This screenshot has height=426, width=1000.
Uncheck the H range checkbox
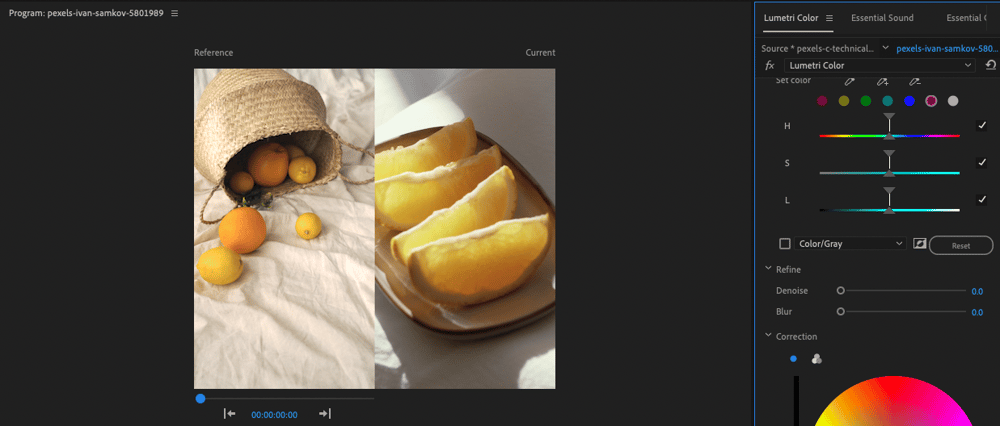[982, 126]
